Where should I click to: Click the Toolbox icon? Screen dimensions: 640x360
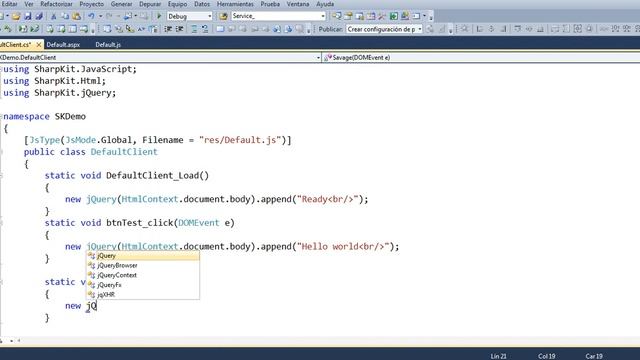pyautogui.click(x=382, y=16)
